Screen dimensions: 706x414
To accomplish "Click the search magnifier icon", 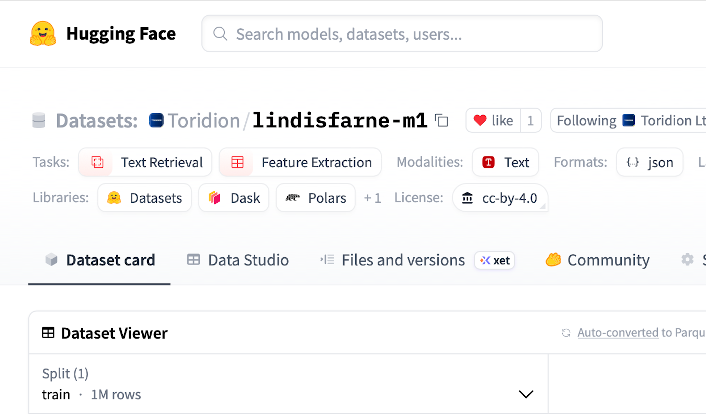I will coord(220,34).
